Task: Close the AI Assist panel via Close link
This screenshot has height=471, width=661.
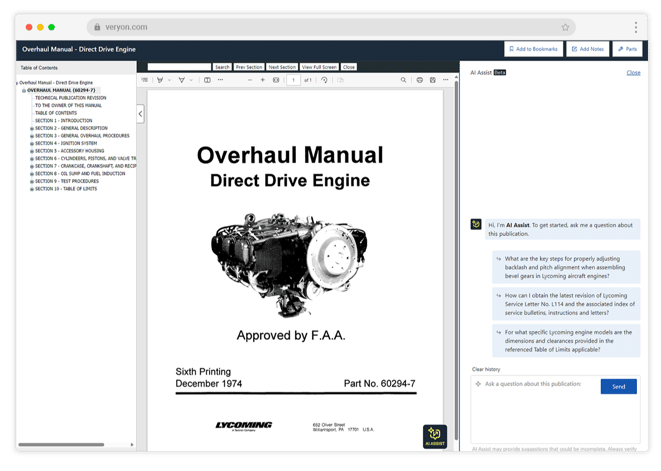Action: [x=633, y=73]
